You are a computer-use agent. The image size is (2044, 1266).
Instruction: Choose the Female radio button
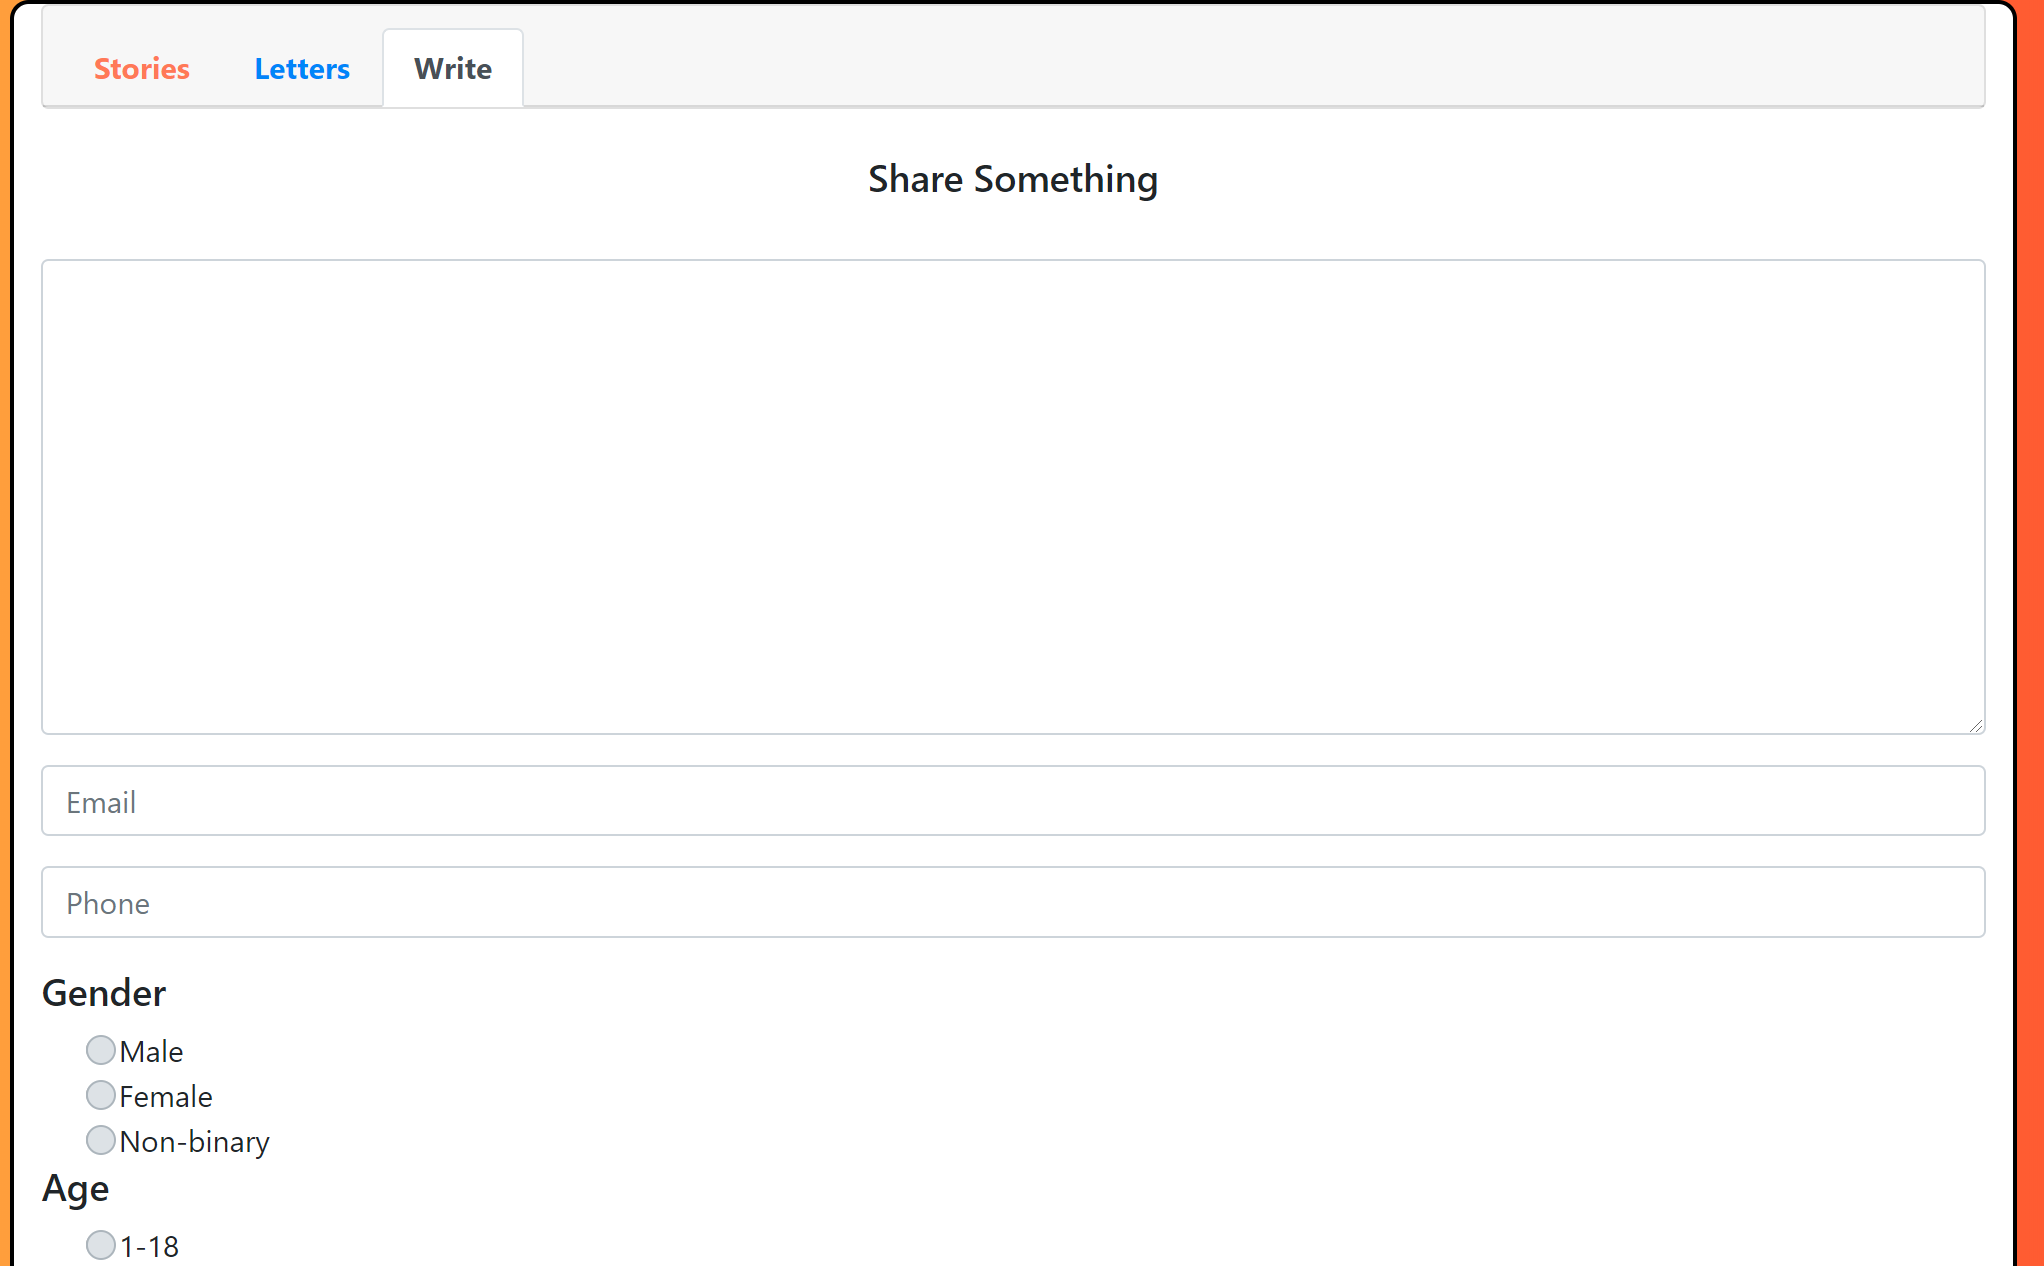[100, 1095]
